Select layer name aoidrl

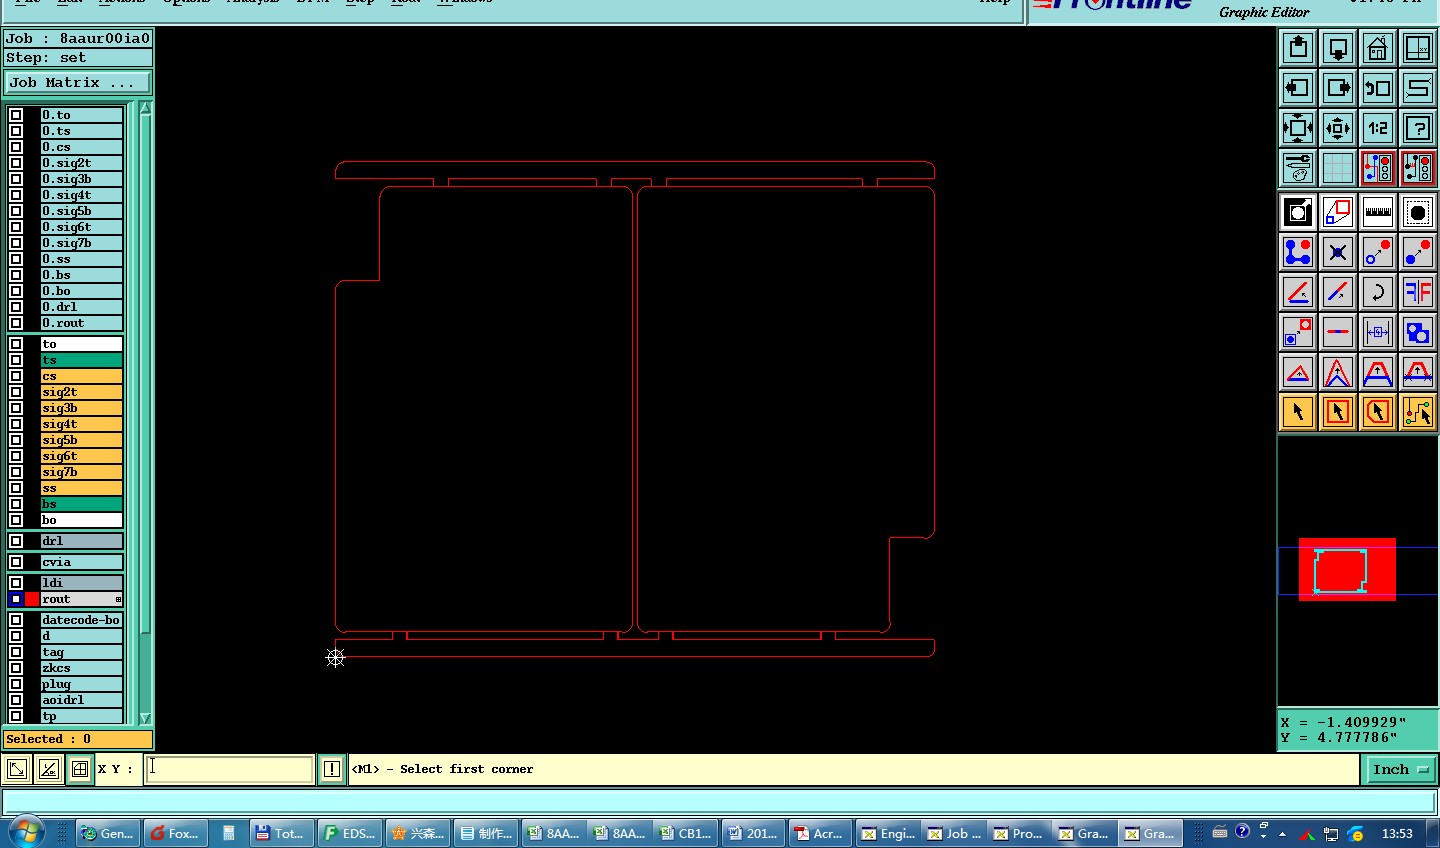point(81,700)
